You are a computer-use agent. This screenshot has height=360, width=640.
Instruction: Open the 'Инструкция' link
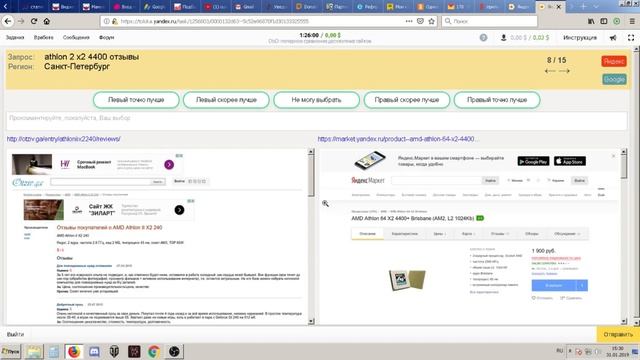[x=580, y=38]
